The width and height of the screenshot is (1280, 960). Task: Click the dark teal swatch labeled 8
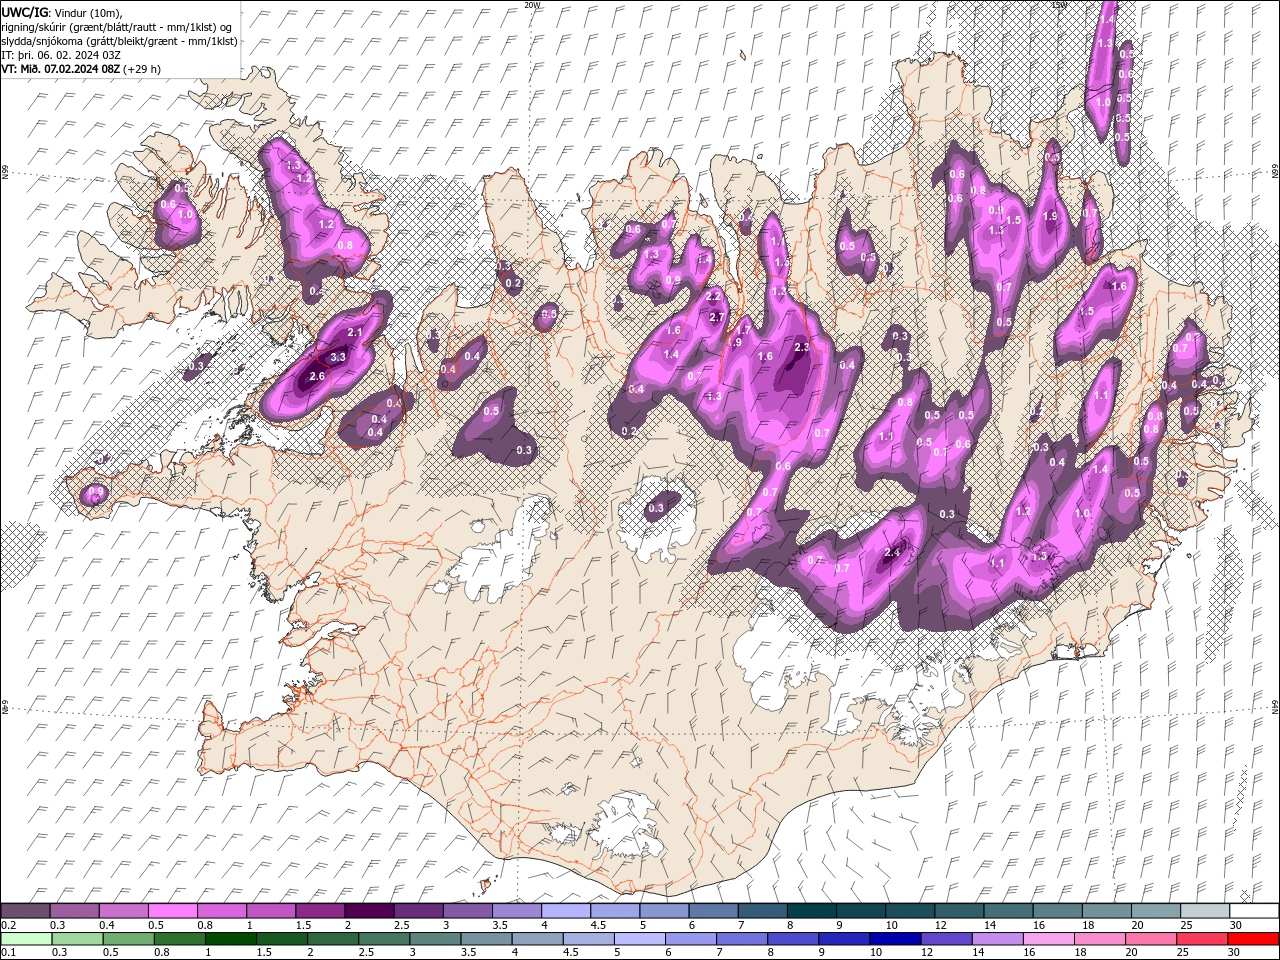click(x=811, y=911)
